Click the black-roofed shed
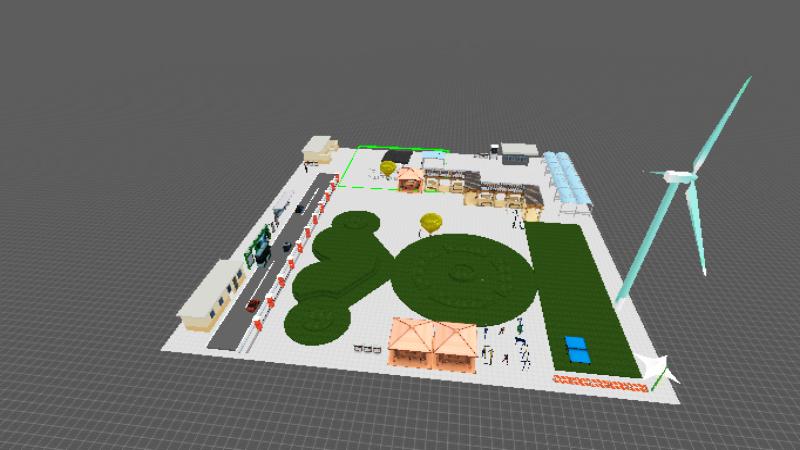Image resolution: width=800 pixels, height=450 pixels. 395,156
